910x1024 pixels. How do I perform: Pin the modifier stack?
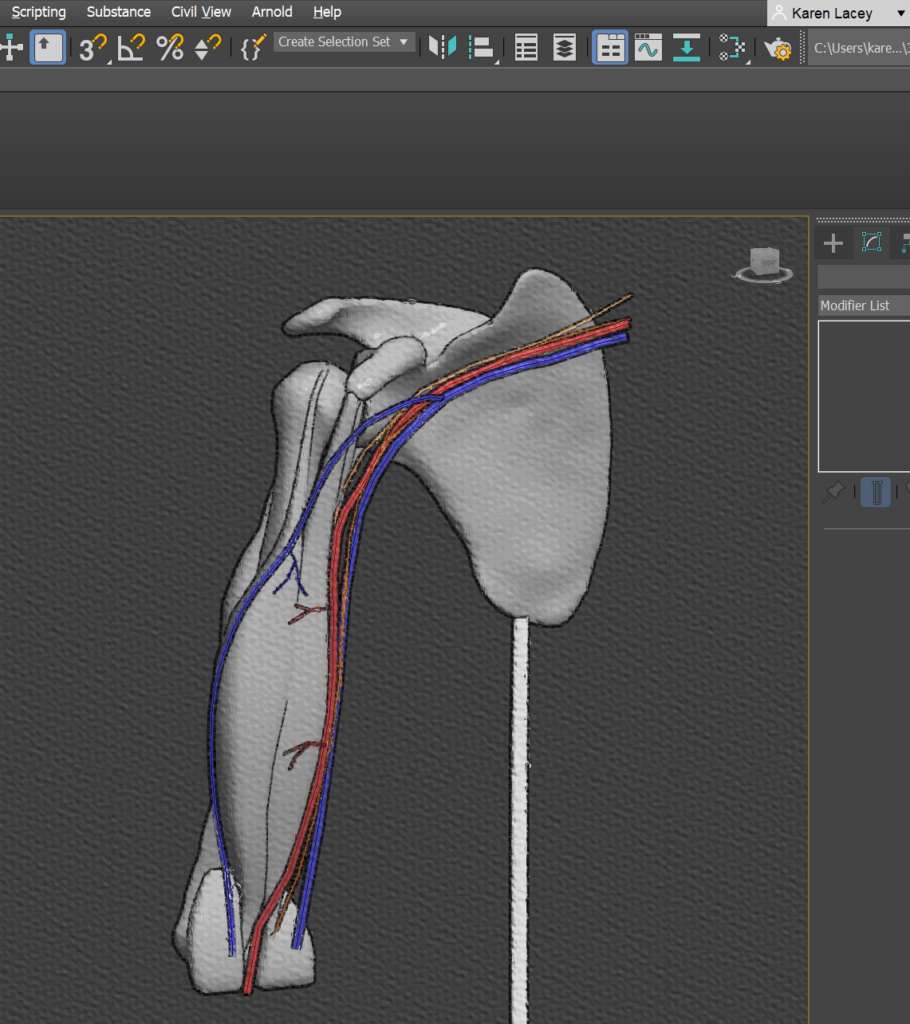pos(833,492)
